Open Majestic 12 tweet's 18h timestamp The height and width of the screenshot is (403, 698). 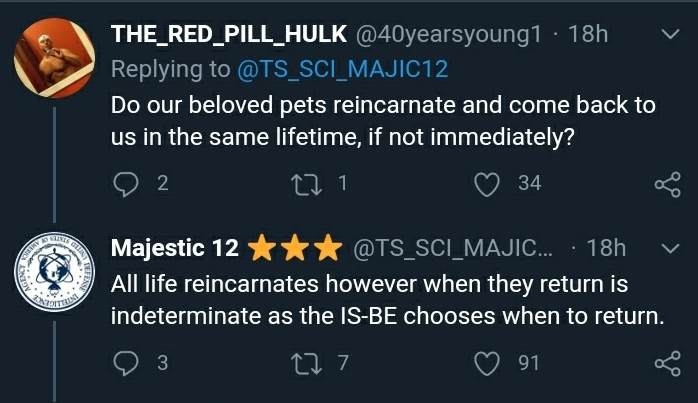pos(606,248)
